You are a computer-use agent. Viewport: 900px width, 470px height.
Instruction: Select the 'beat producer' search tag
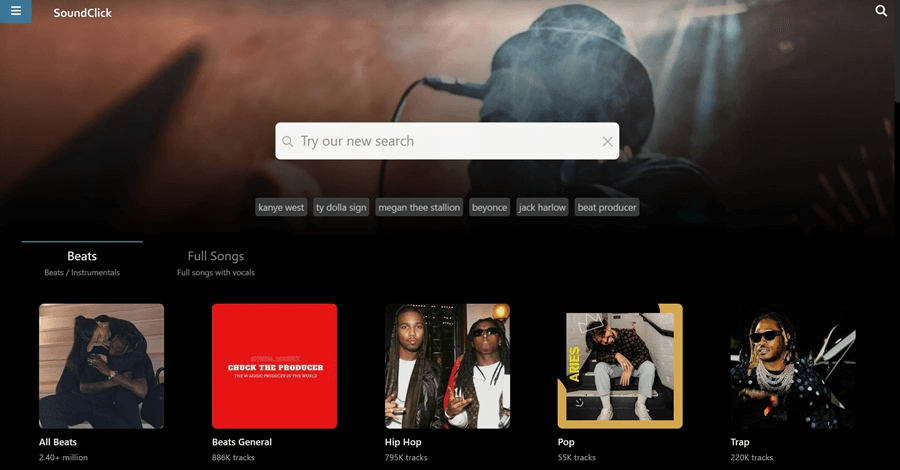coord(607,207)
